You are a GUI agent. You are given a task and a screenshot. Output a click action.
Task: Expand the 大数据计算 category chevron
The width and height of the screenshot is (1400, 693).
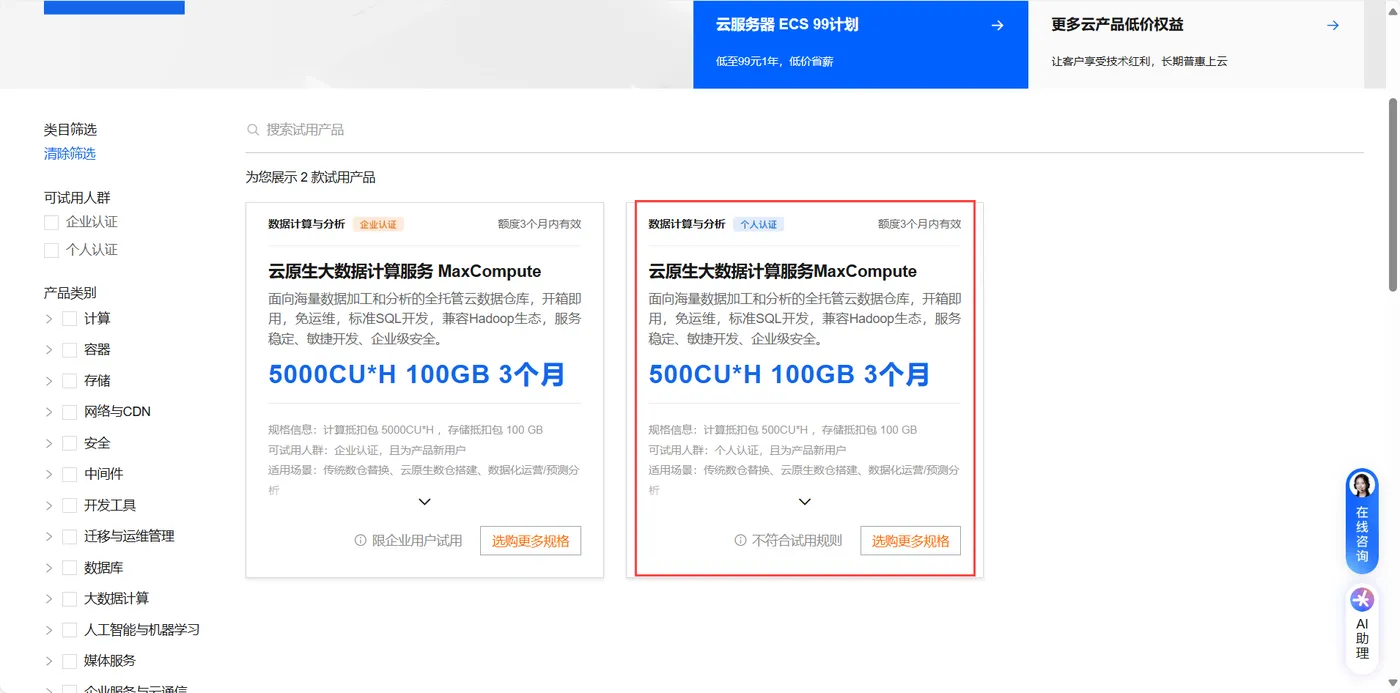pyautogui.click(x=49, y=599)
